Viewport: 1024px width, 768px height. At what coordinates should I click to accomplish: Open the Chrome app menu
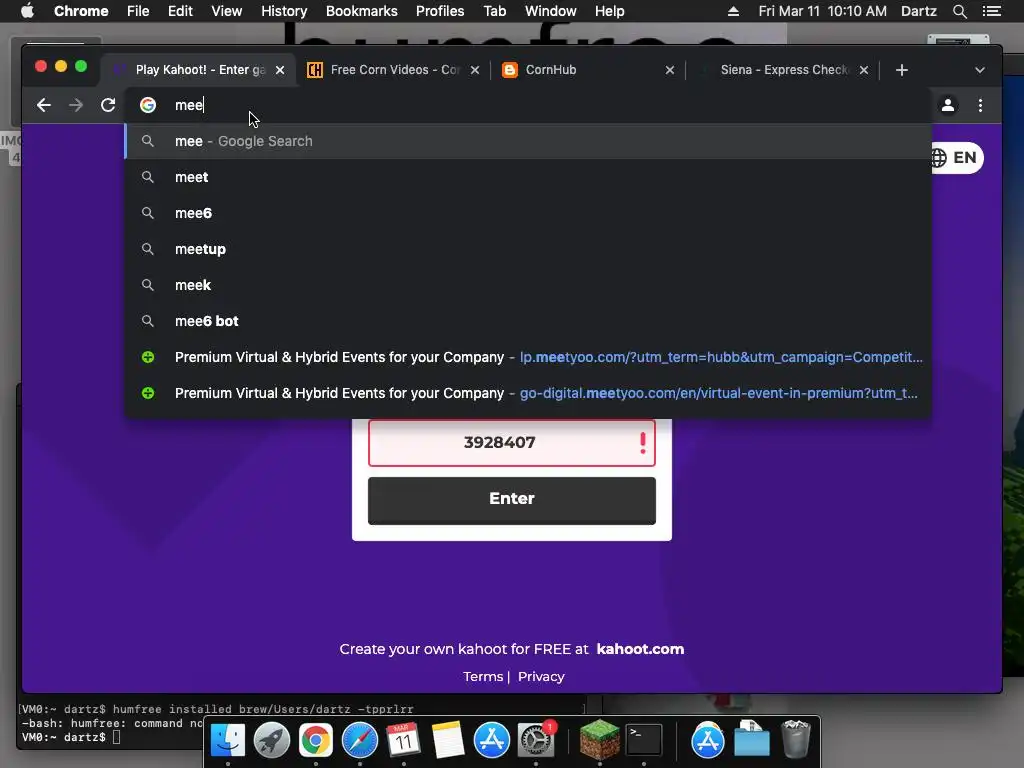tap(81, 11)
